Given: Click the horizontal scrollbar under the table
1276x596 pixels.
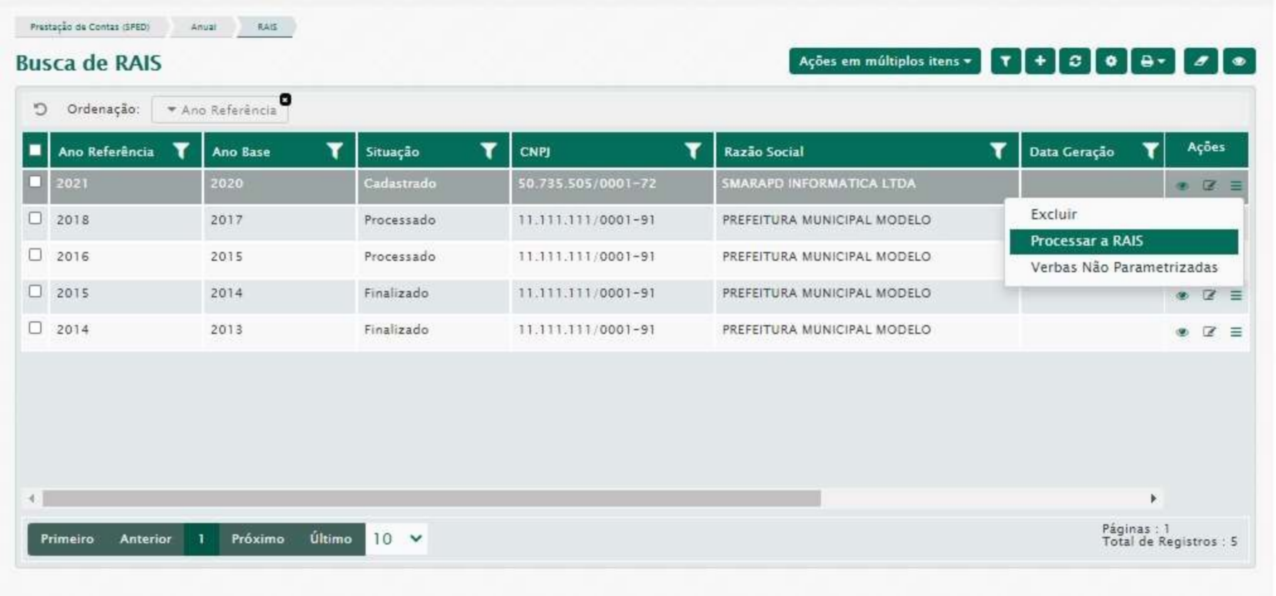Looking at the screenshot, I should 430,498.
